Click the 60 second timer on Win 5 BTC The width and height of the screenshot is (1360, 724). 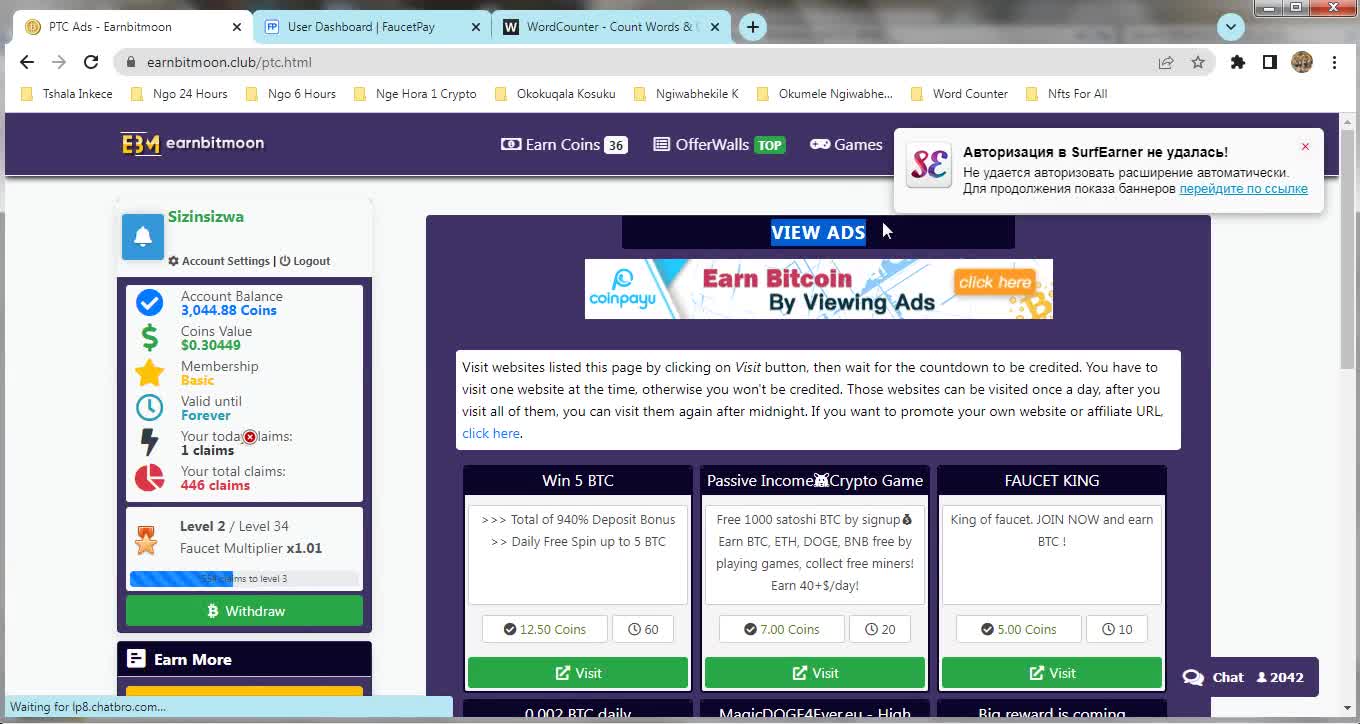[643, 629]
